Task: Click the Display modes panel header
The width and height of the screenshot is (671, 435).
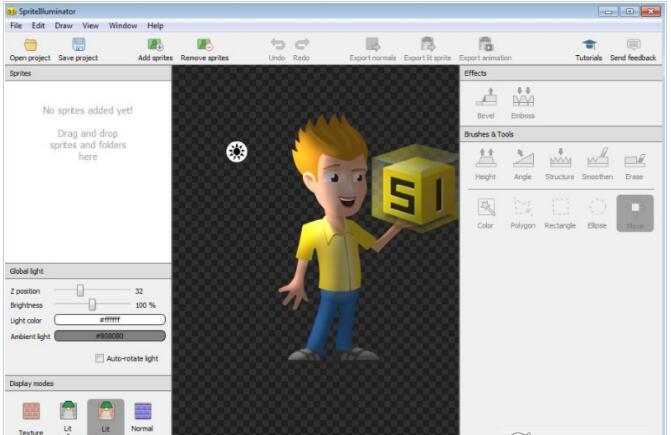Action: tap(88, 384)
